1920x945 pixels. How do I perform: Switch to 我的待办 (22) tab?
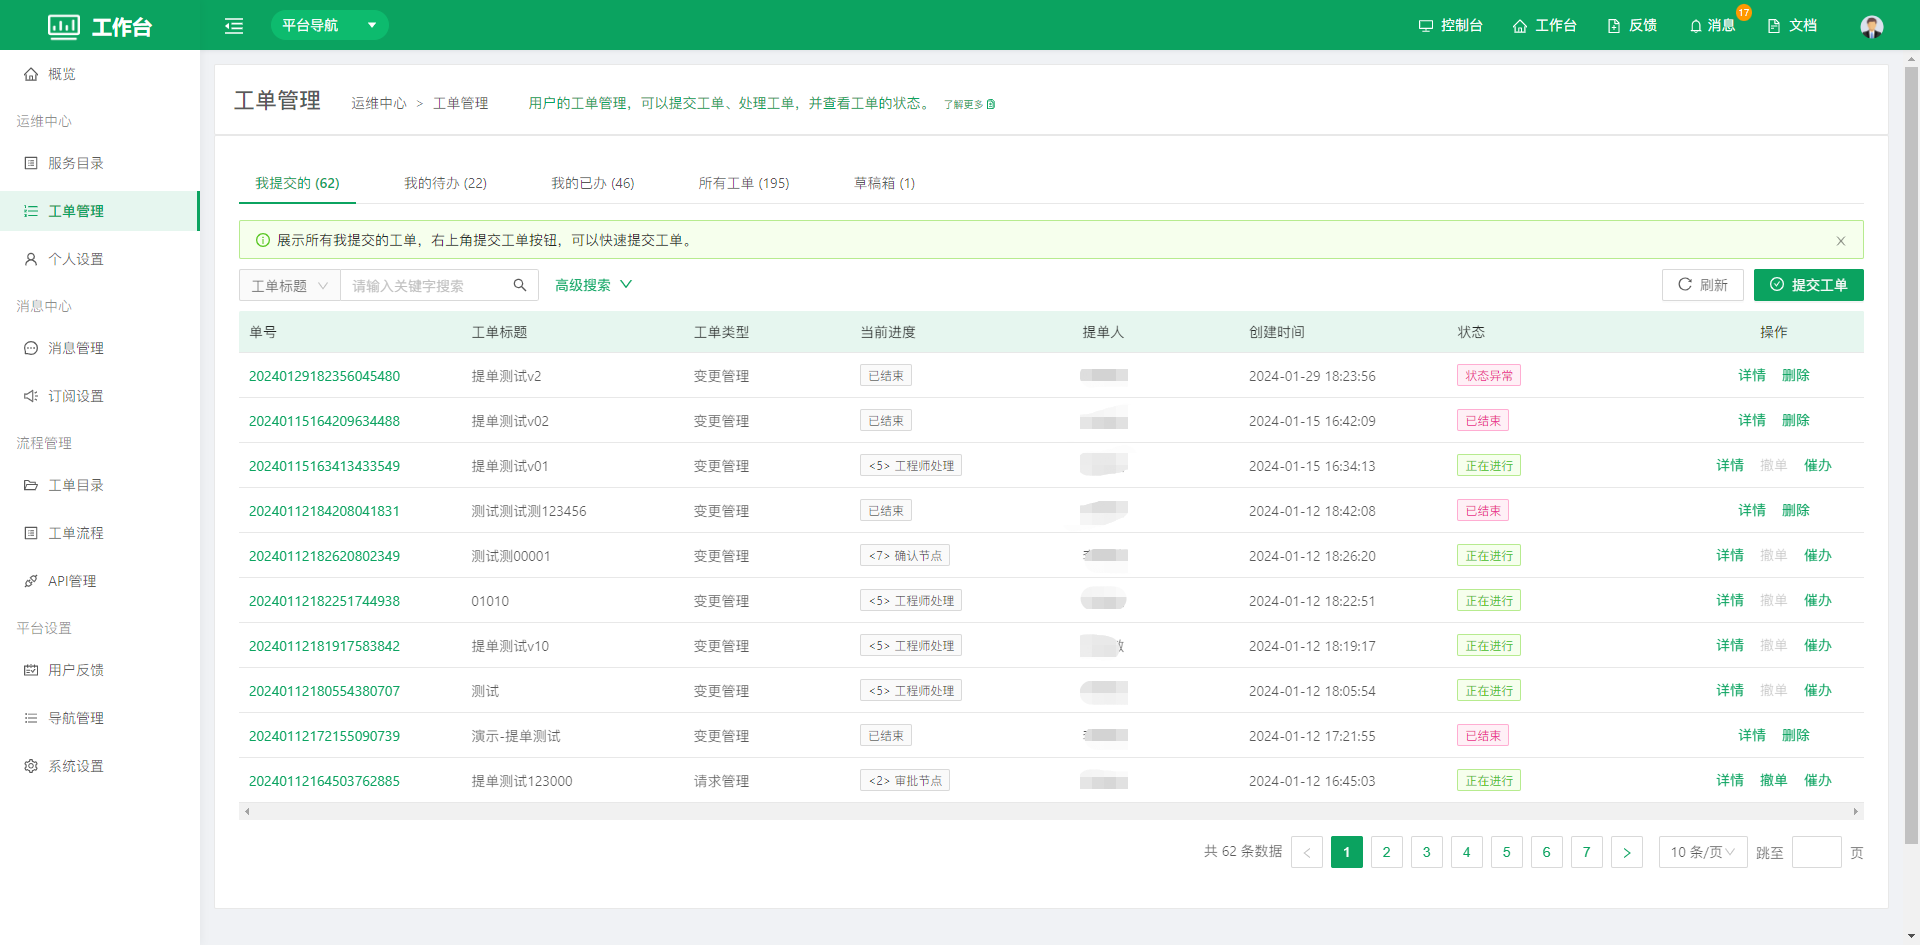coord(445,183)
